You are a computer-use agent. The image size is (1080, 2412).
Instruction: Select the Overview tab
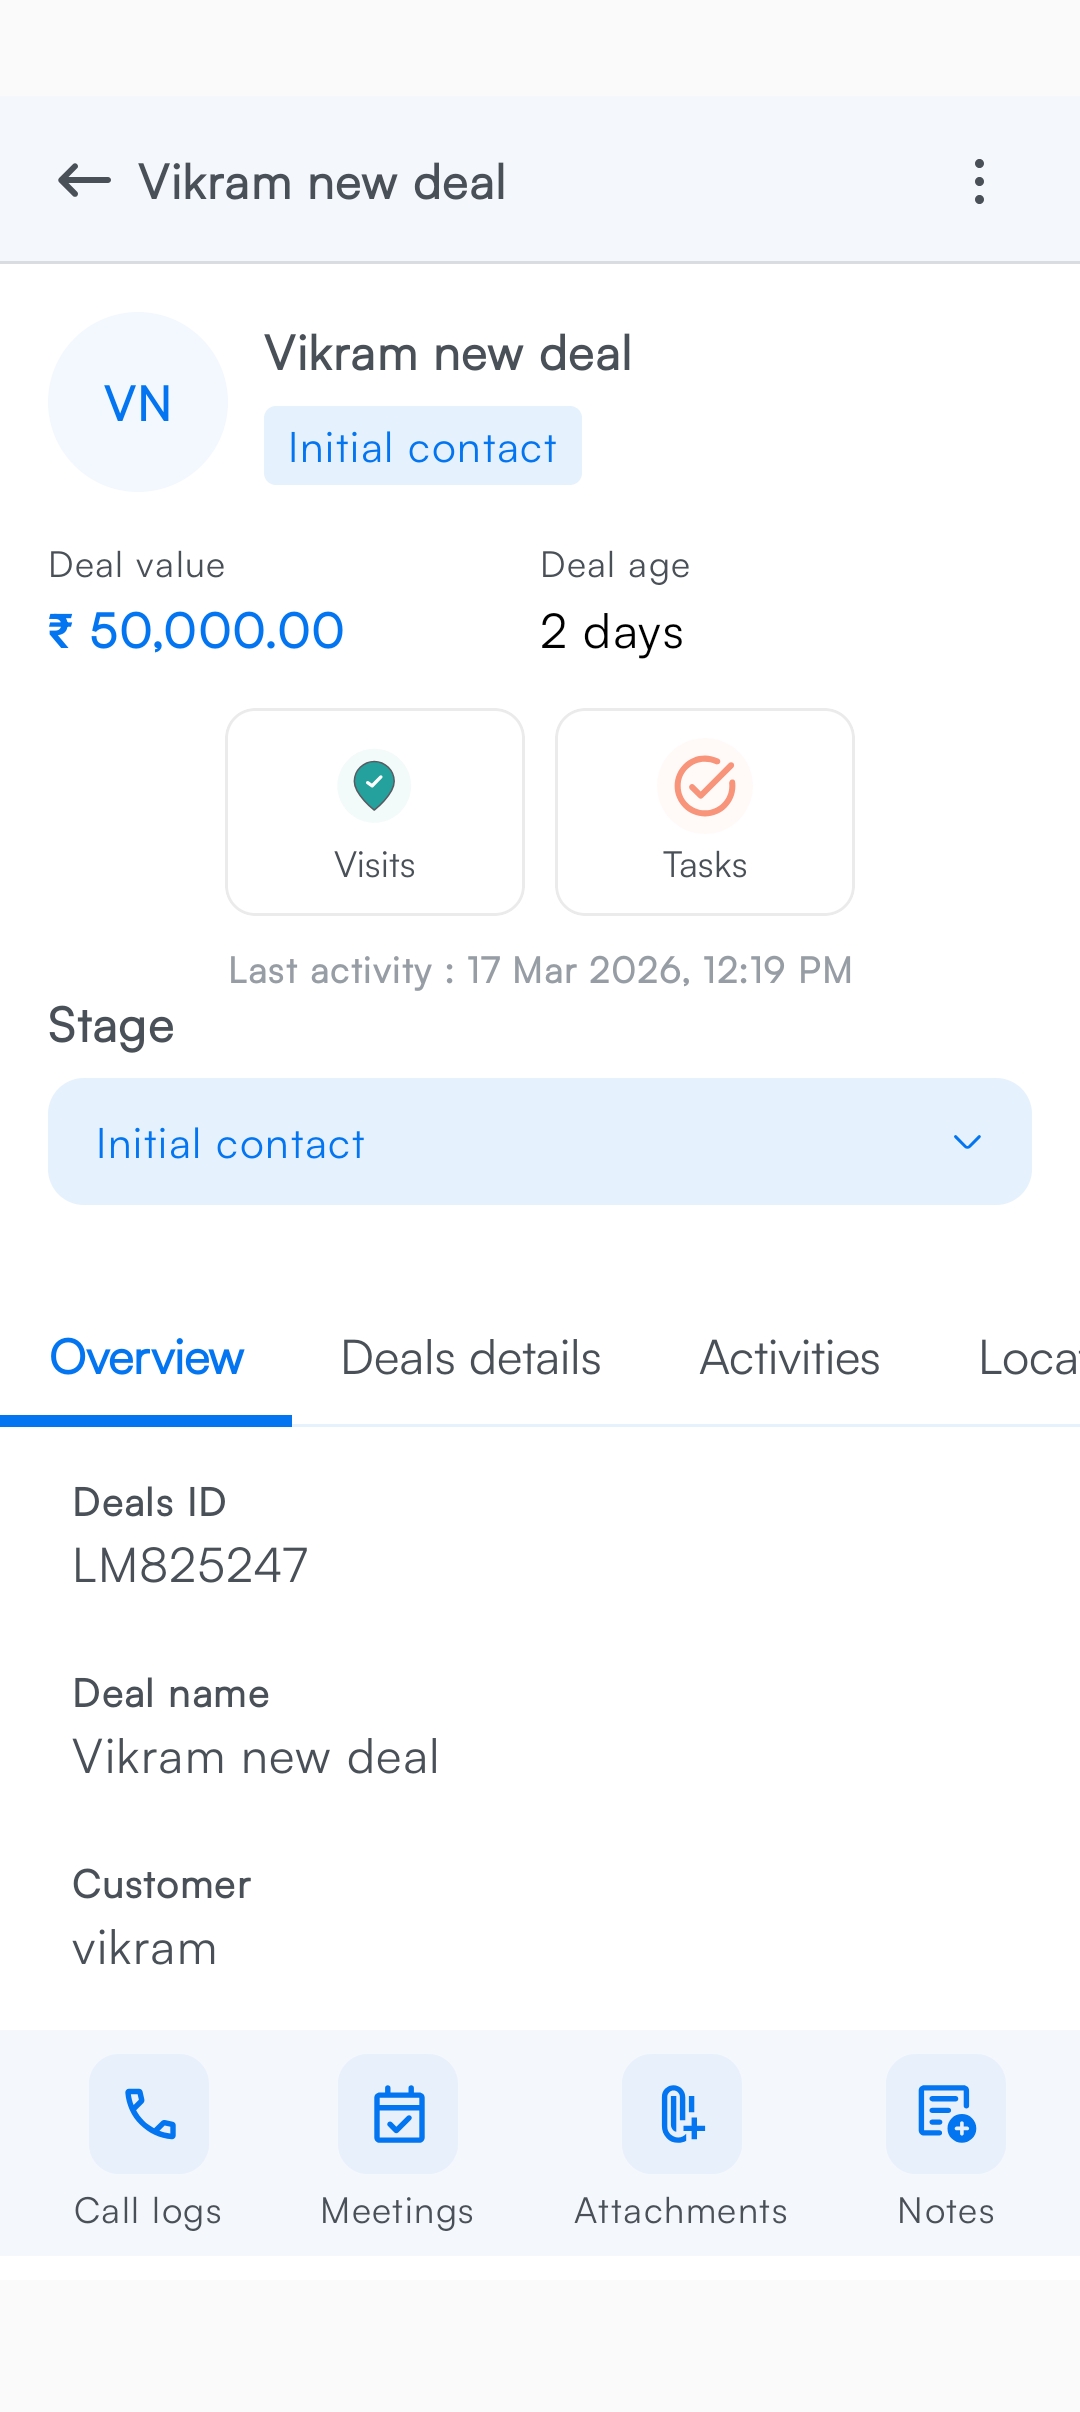tap(147, 1358)
